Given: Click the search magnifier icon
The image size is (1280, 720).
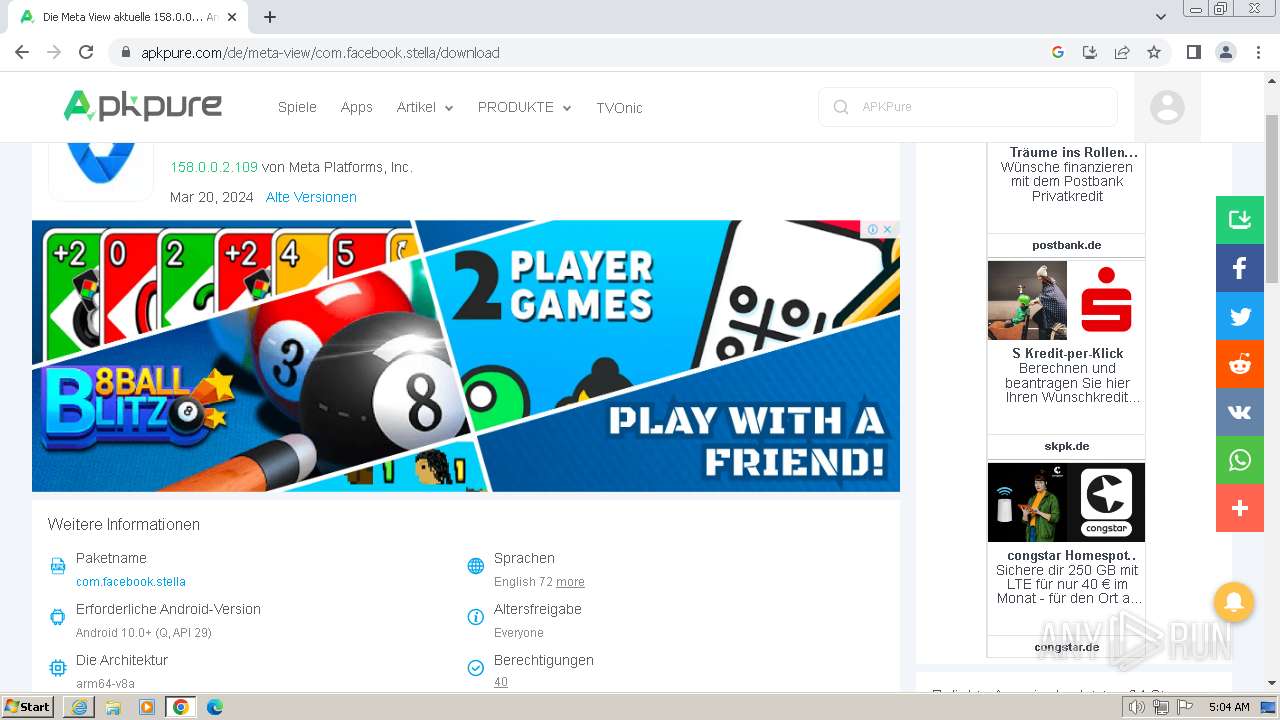Looking at the screenshot, I should [x=841, y=107].
